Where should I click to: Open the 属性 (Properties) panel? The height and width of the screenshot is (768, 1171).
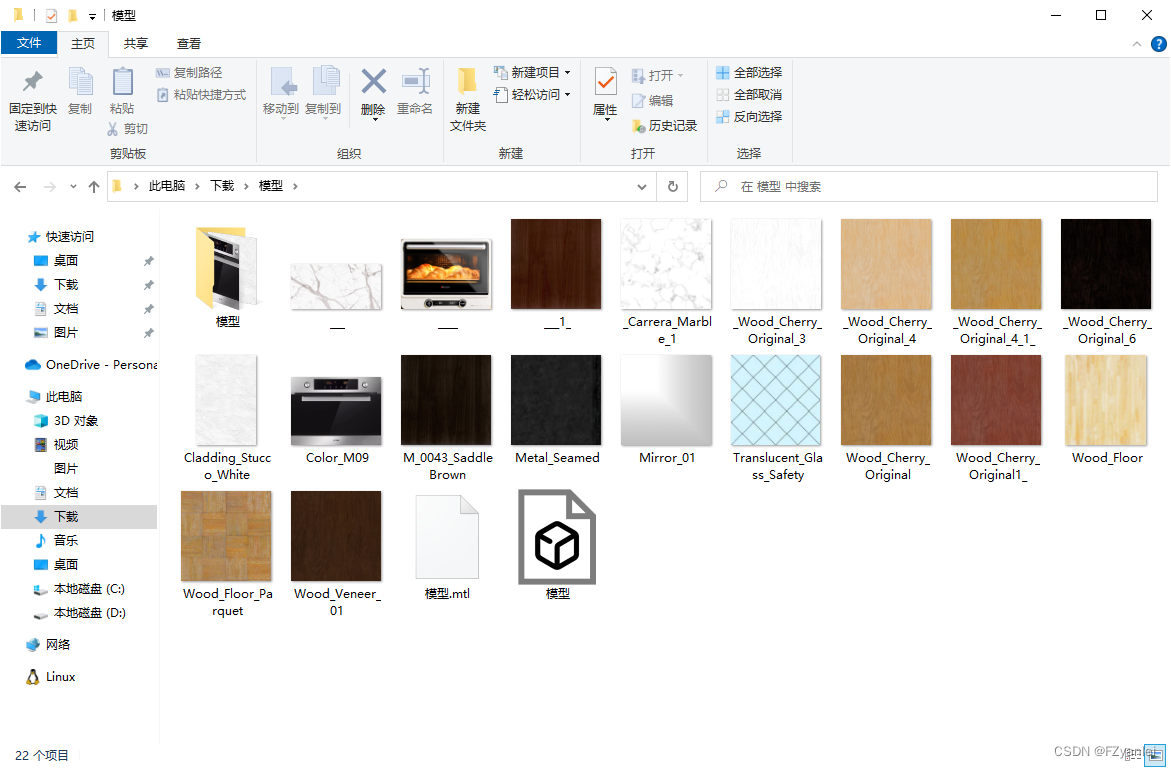coord(605,94)
